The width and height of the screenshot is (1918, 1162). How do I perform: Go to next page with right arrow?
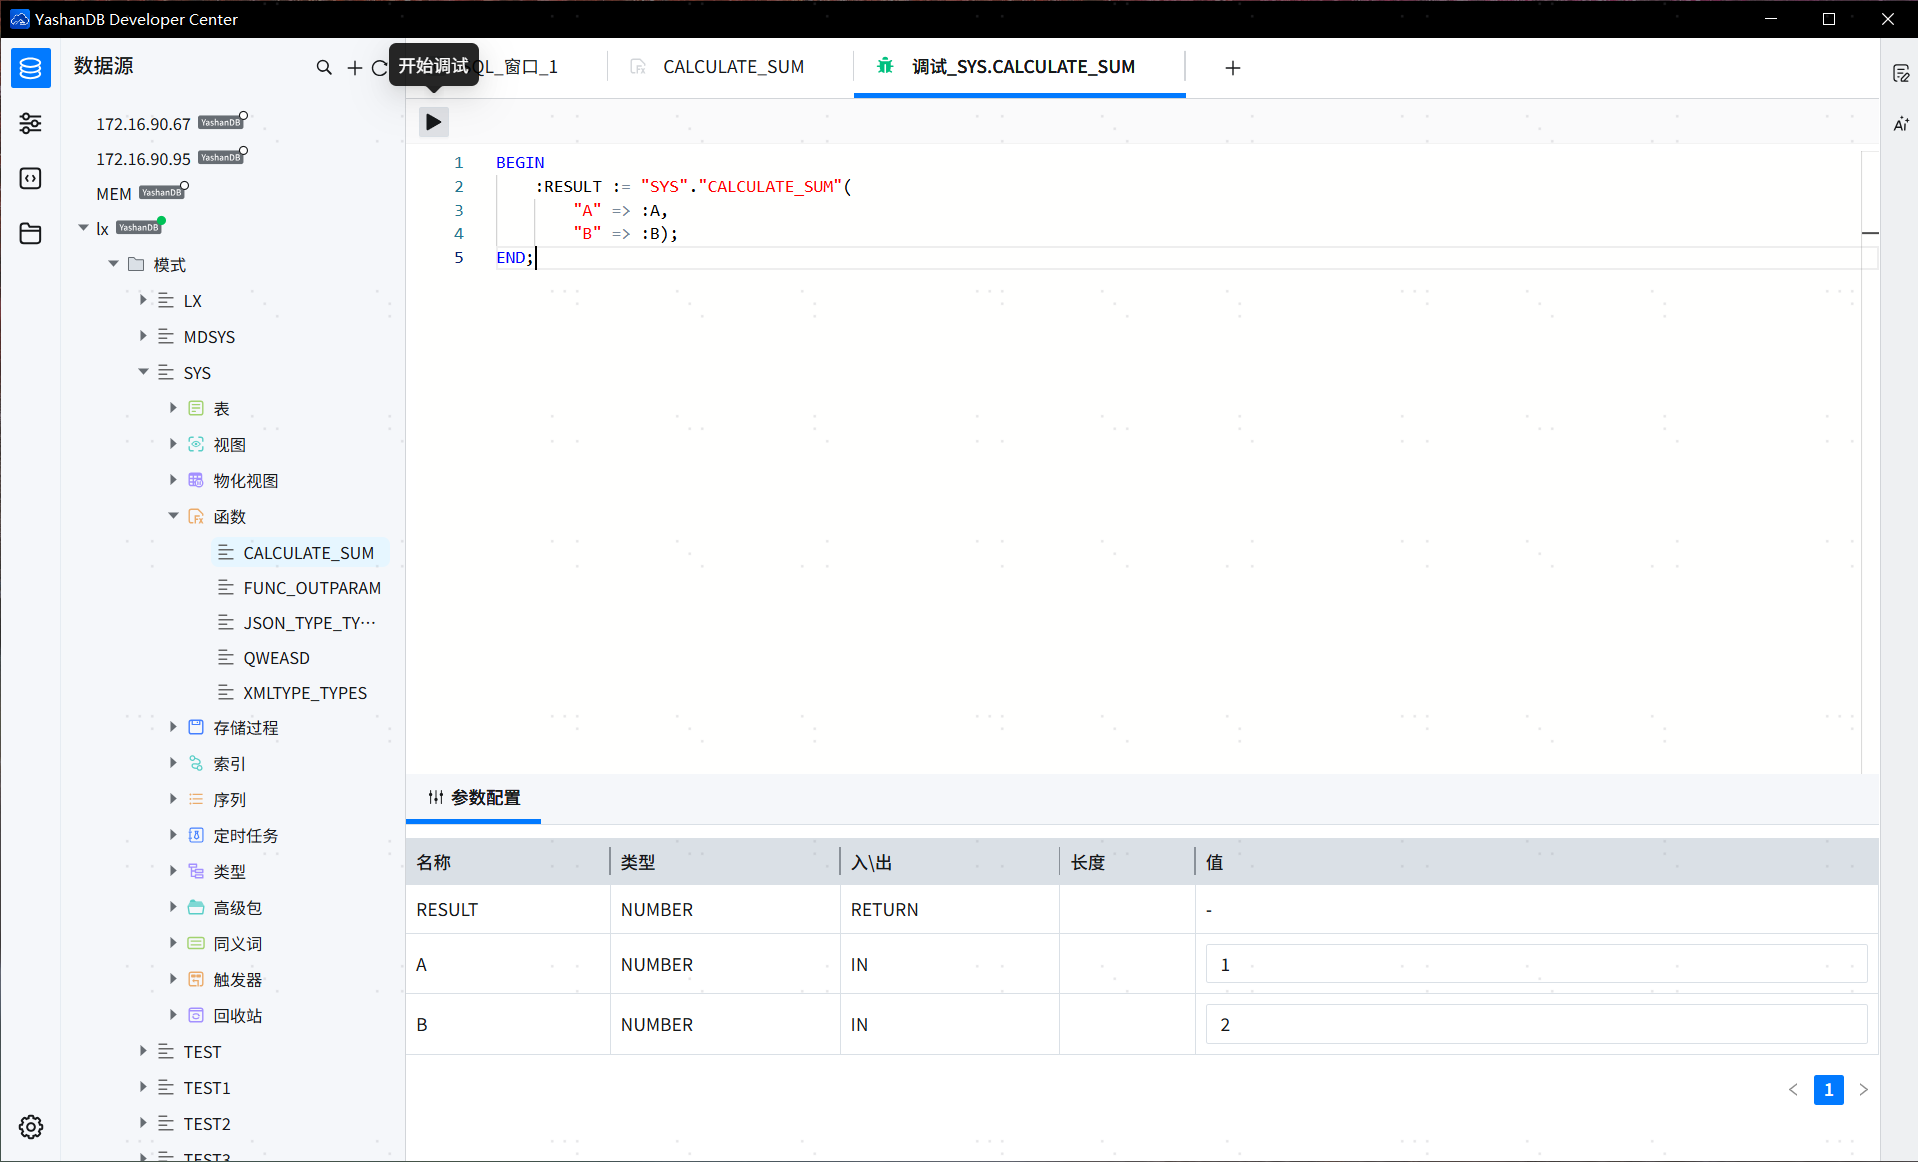point(1863,1090)
